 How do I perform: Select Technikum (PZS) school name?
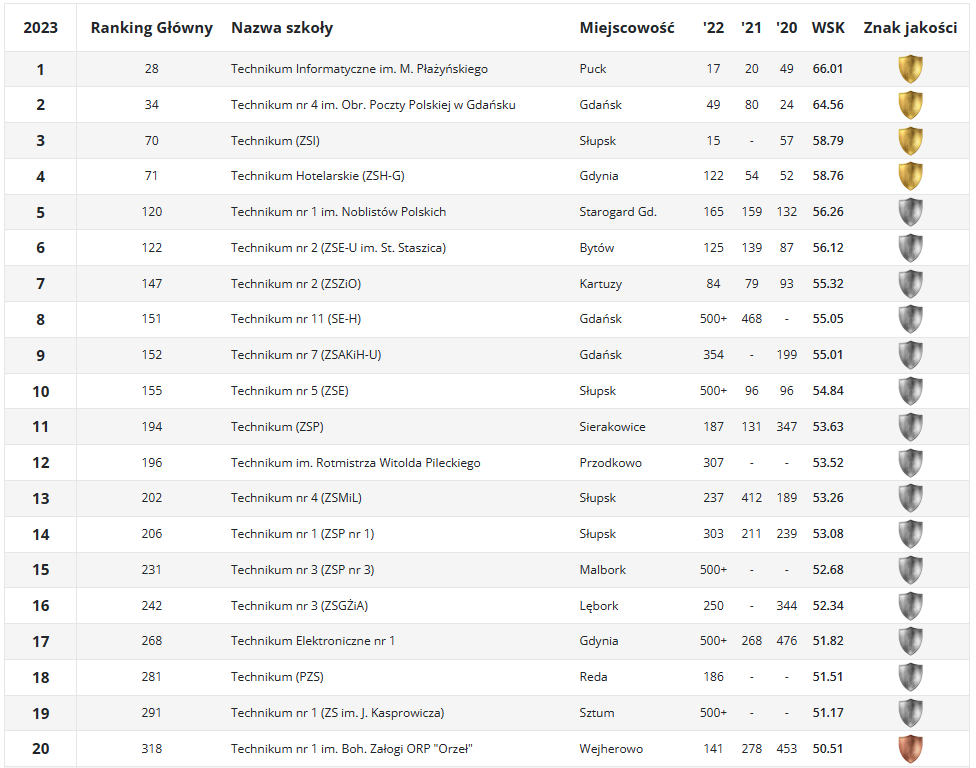[277, 677]
